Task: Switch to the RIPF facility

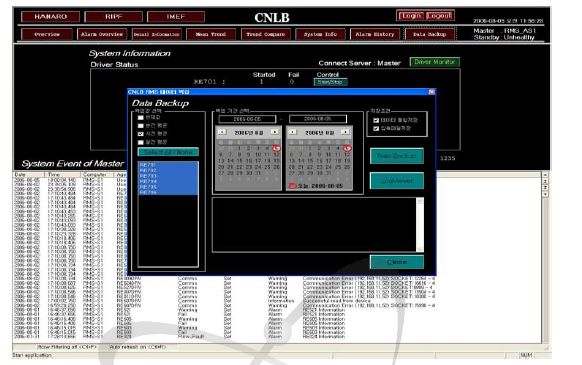Action: pyautogui.click(x=114, y=17)
